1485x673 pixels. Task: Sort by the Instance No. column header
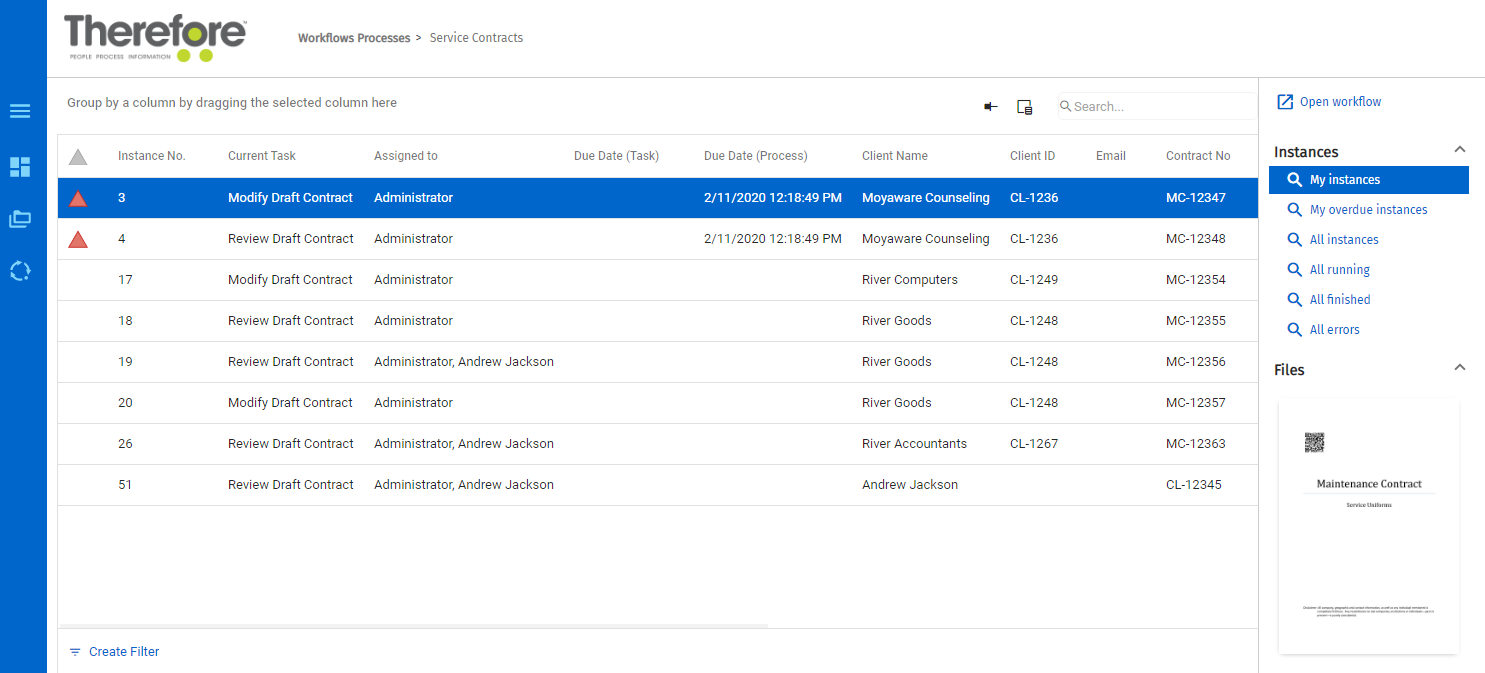152,156
